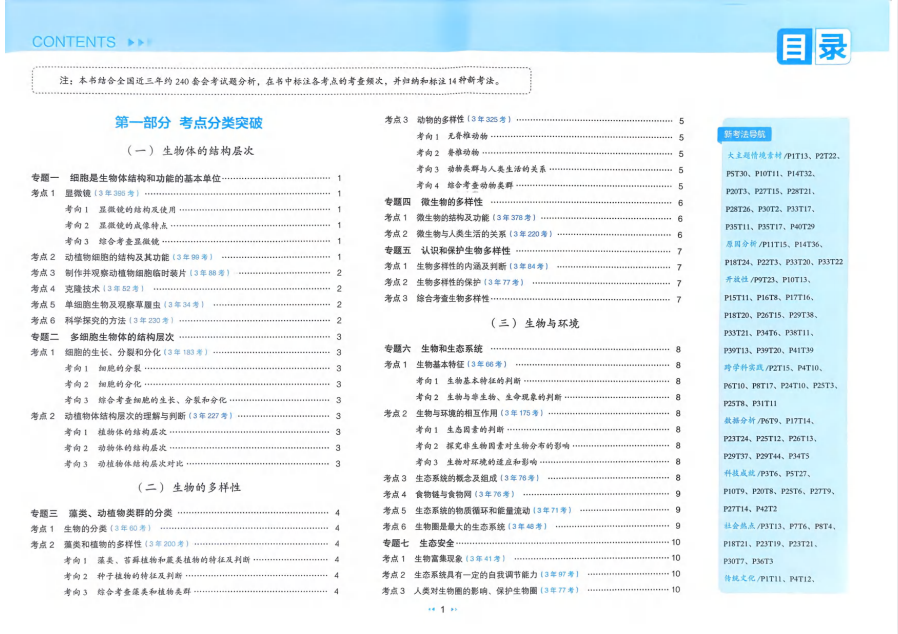The height and width of the screenshot is (634, 898).
Task: Click the page number 1 at bottom
Action: (442, 608)
